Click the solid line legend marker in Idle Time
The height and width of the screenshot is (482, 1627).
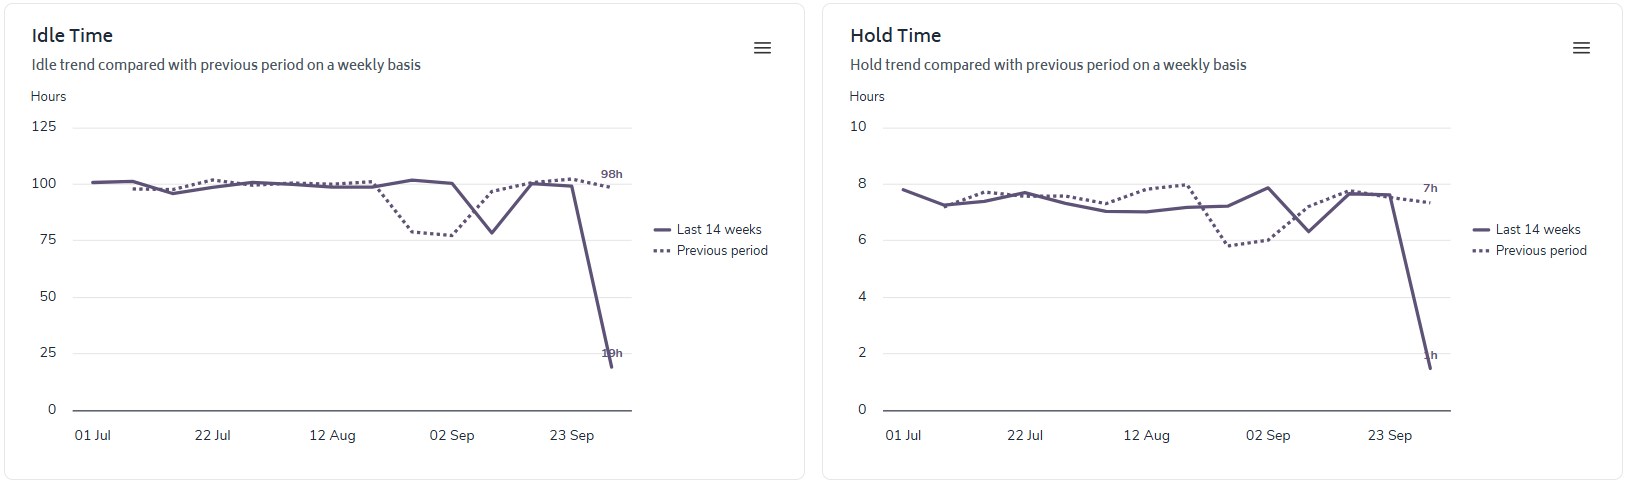pos(662,230)
